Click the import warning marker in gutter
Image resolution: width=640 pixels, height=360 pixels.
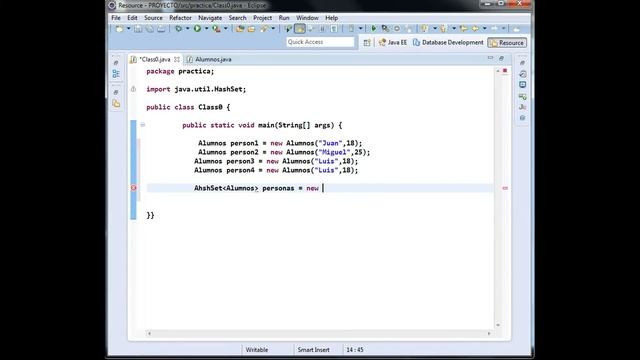(133, 89)
